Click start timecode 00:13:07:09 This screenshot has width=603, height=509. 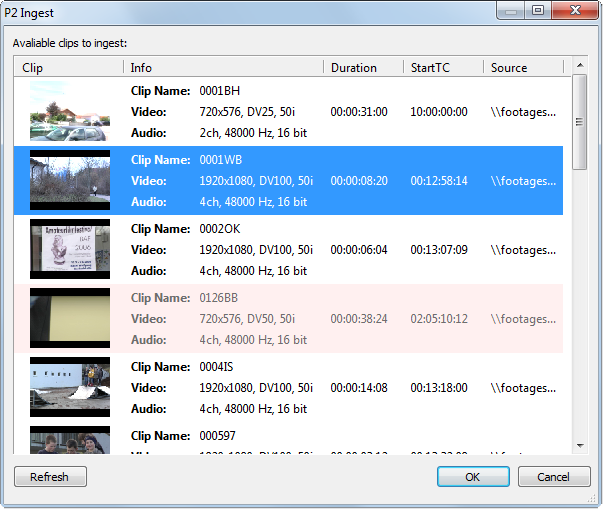(439, 250)
